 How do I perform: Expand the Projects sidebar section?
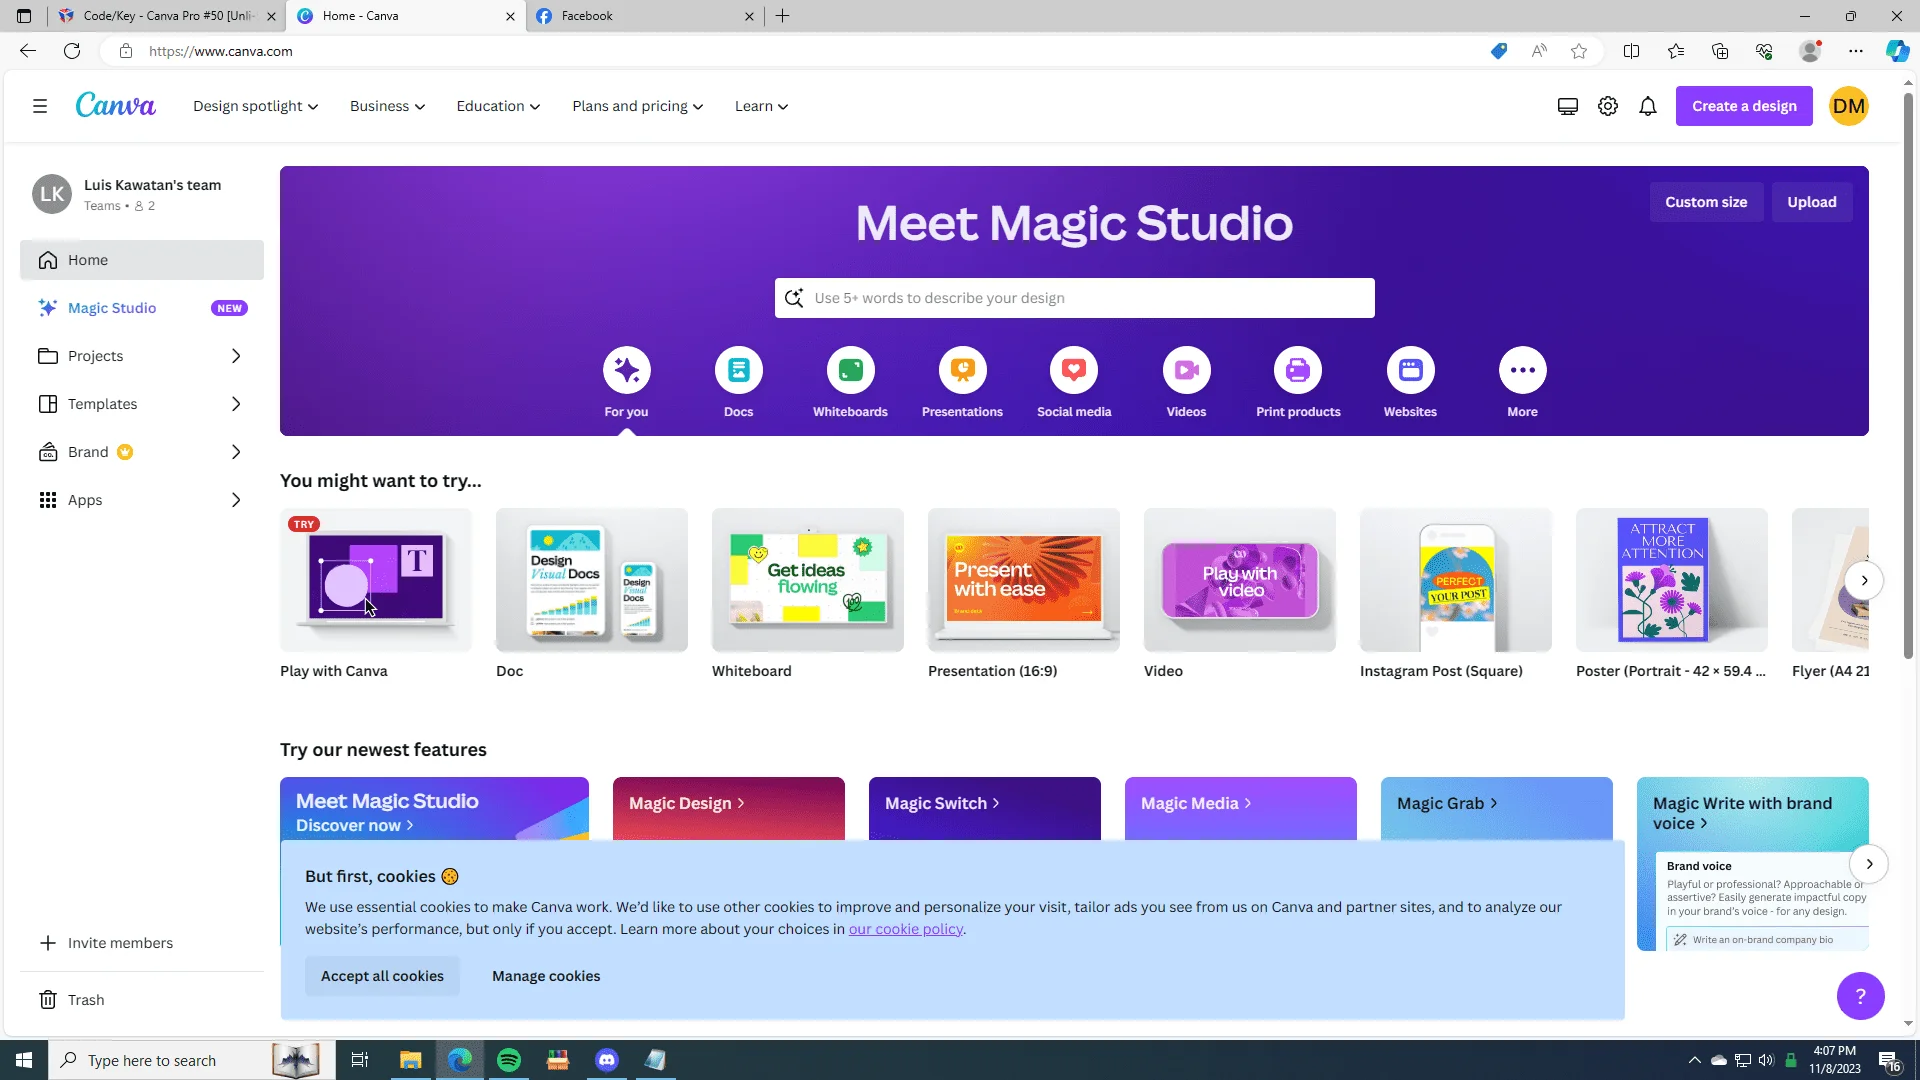pos(236,356)
